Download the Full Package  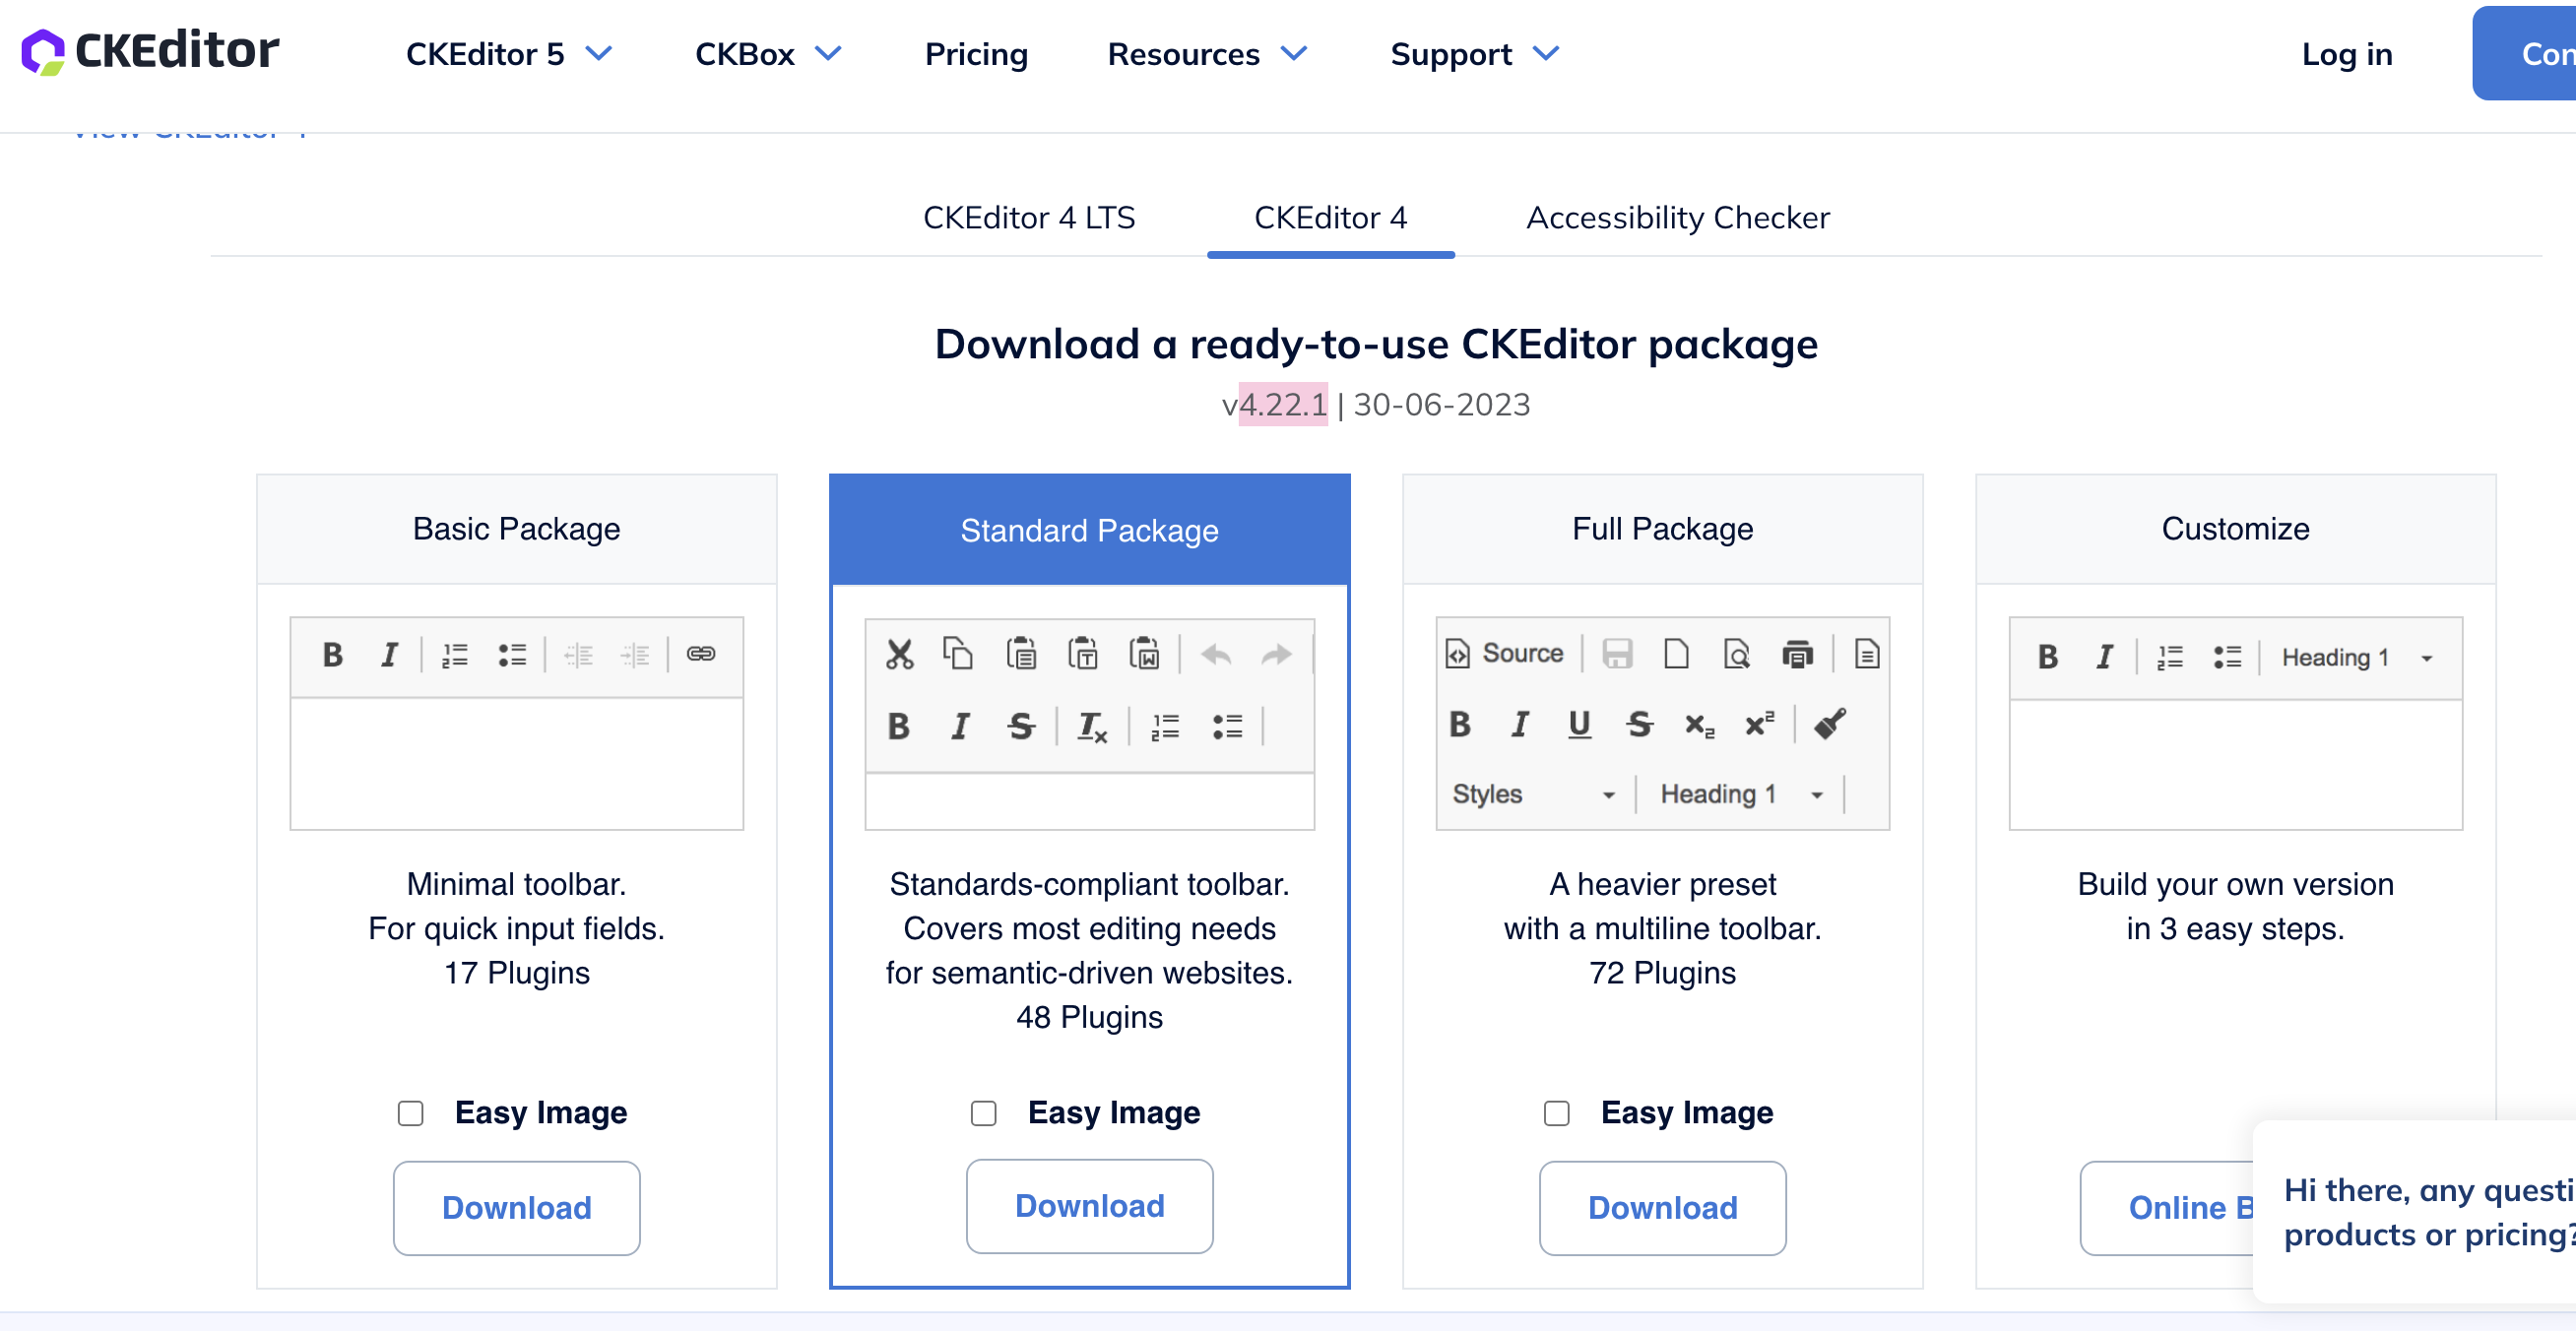(1662, 1207)
